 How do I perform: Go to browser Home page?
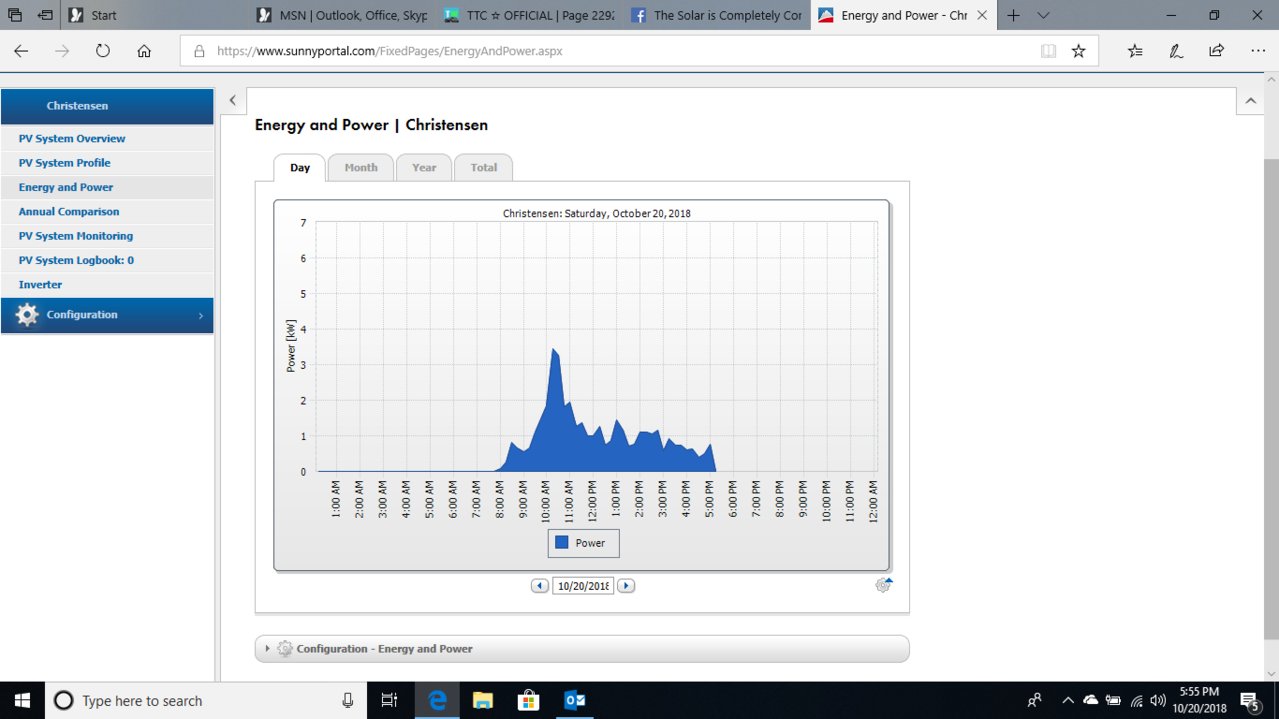pos(144,51)
